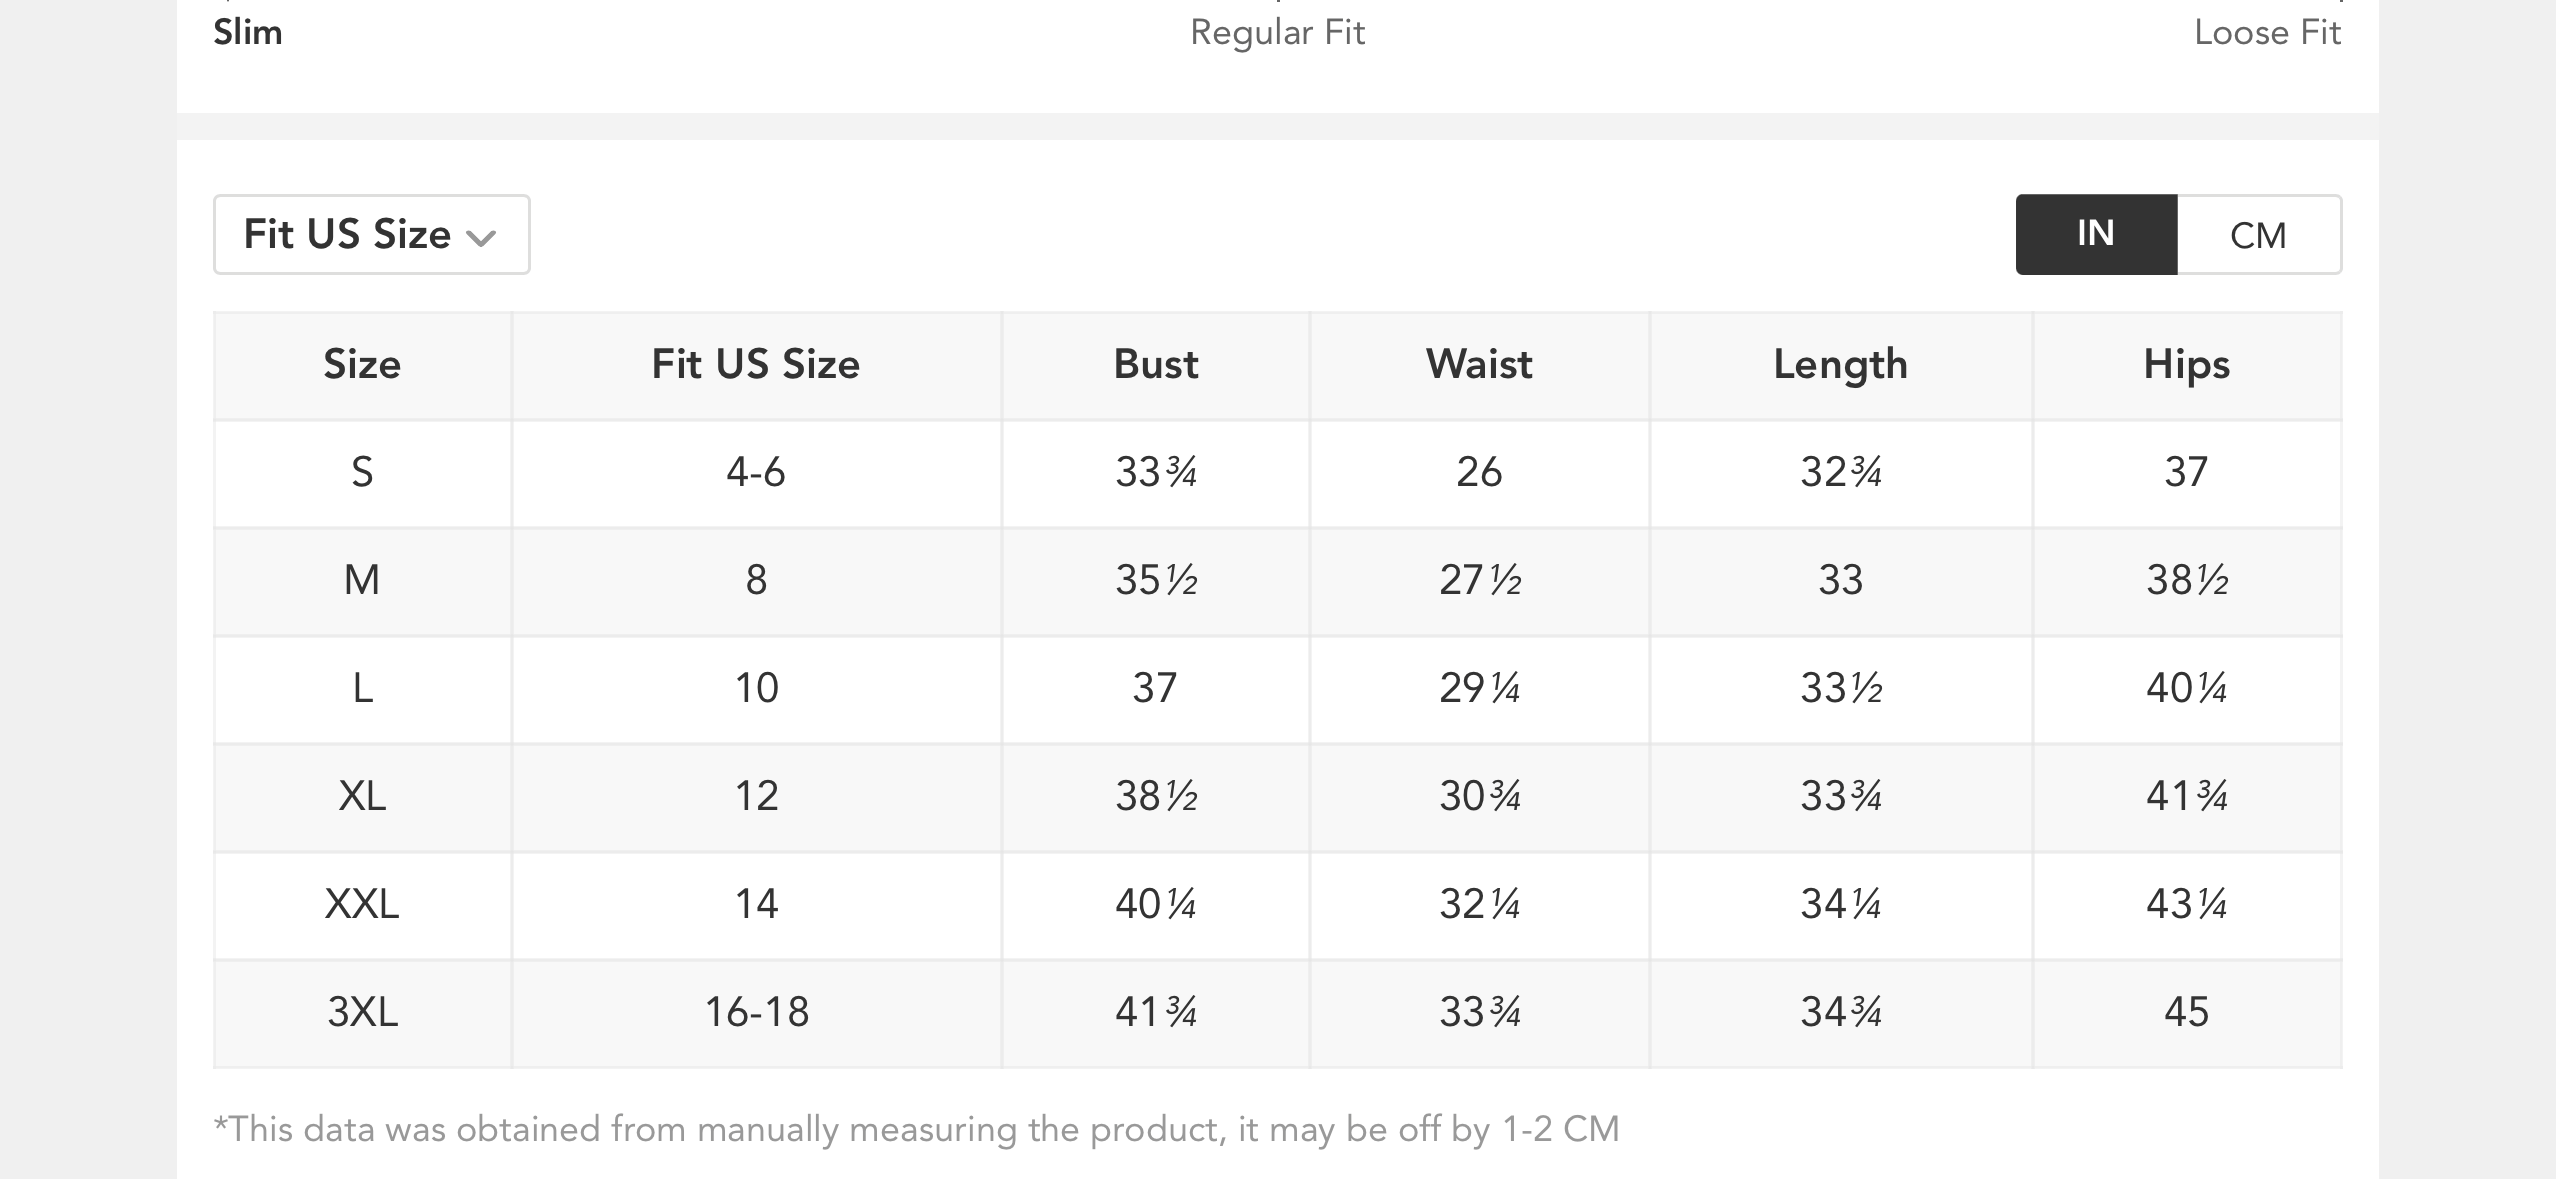Select the IN unit toggle

[x=2096, y=235]
